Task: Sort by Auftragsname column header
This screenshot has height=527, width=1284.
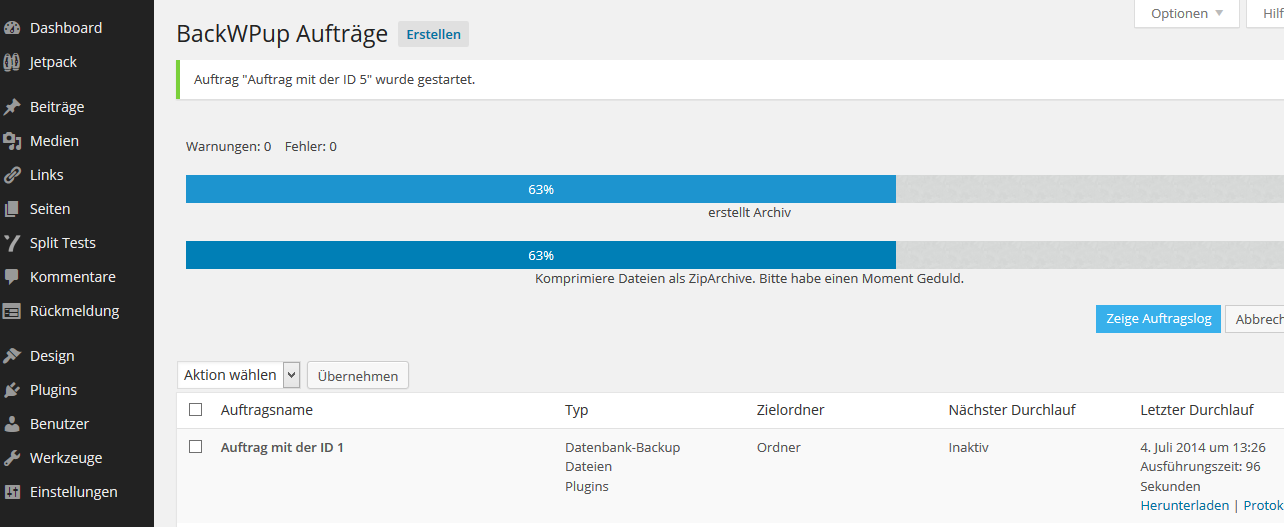Action: (x=266, y=410)
